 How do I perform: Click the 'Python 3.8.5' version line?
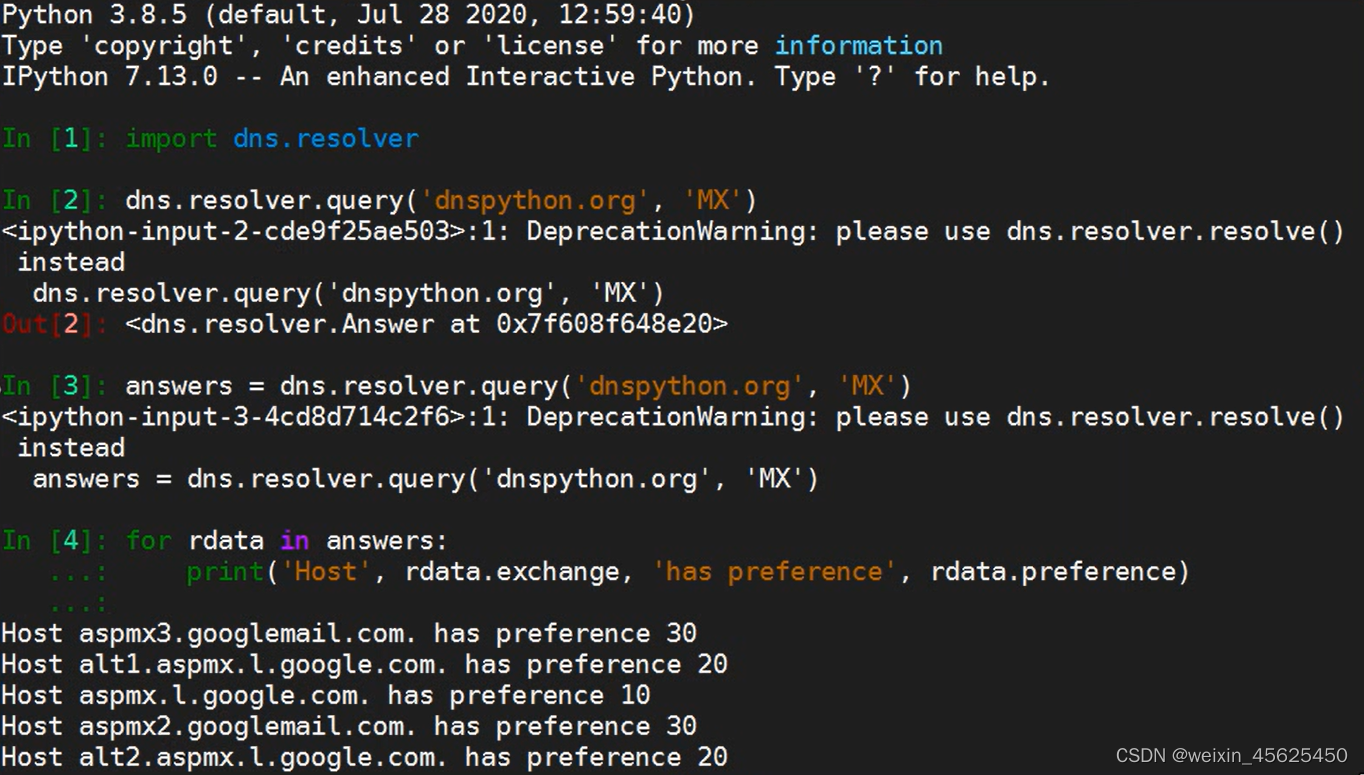click(348, 15)
